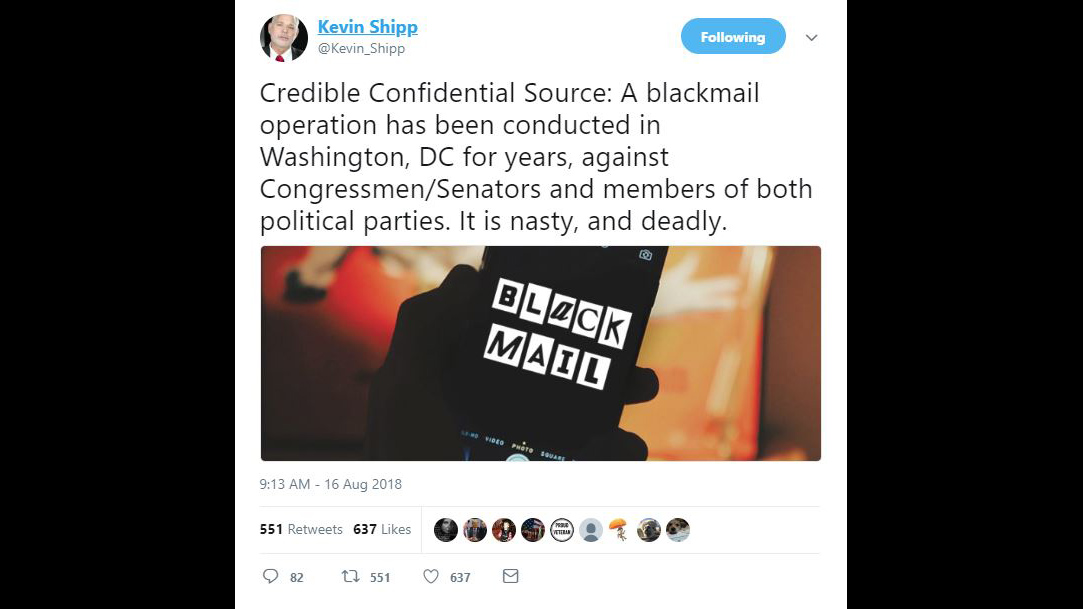Click the reply speech bubble icon
This screenshot has width=1083, height=609.
271,576
